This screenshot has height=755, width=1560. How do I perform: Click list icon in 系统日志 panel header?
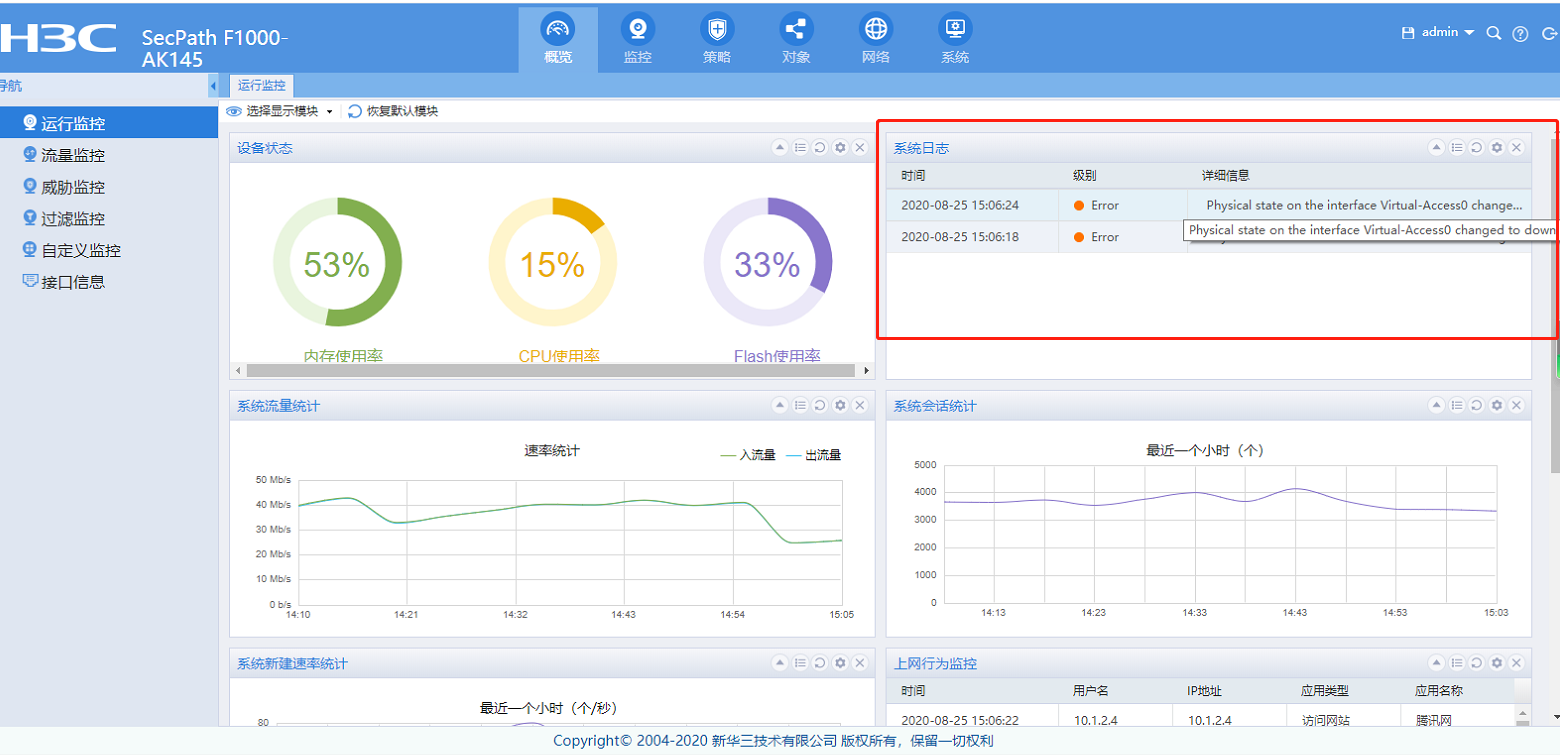pos(1457,148)
